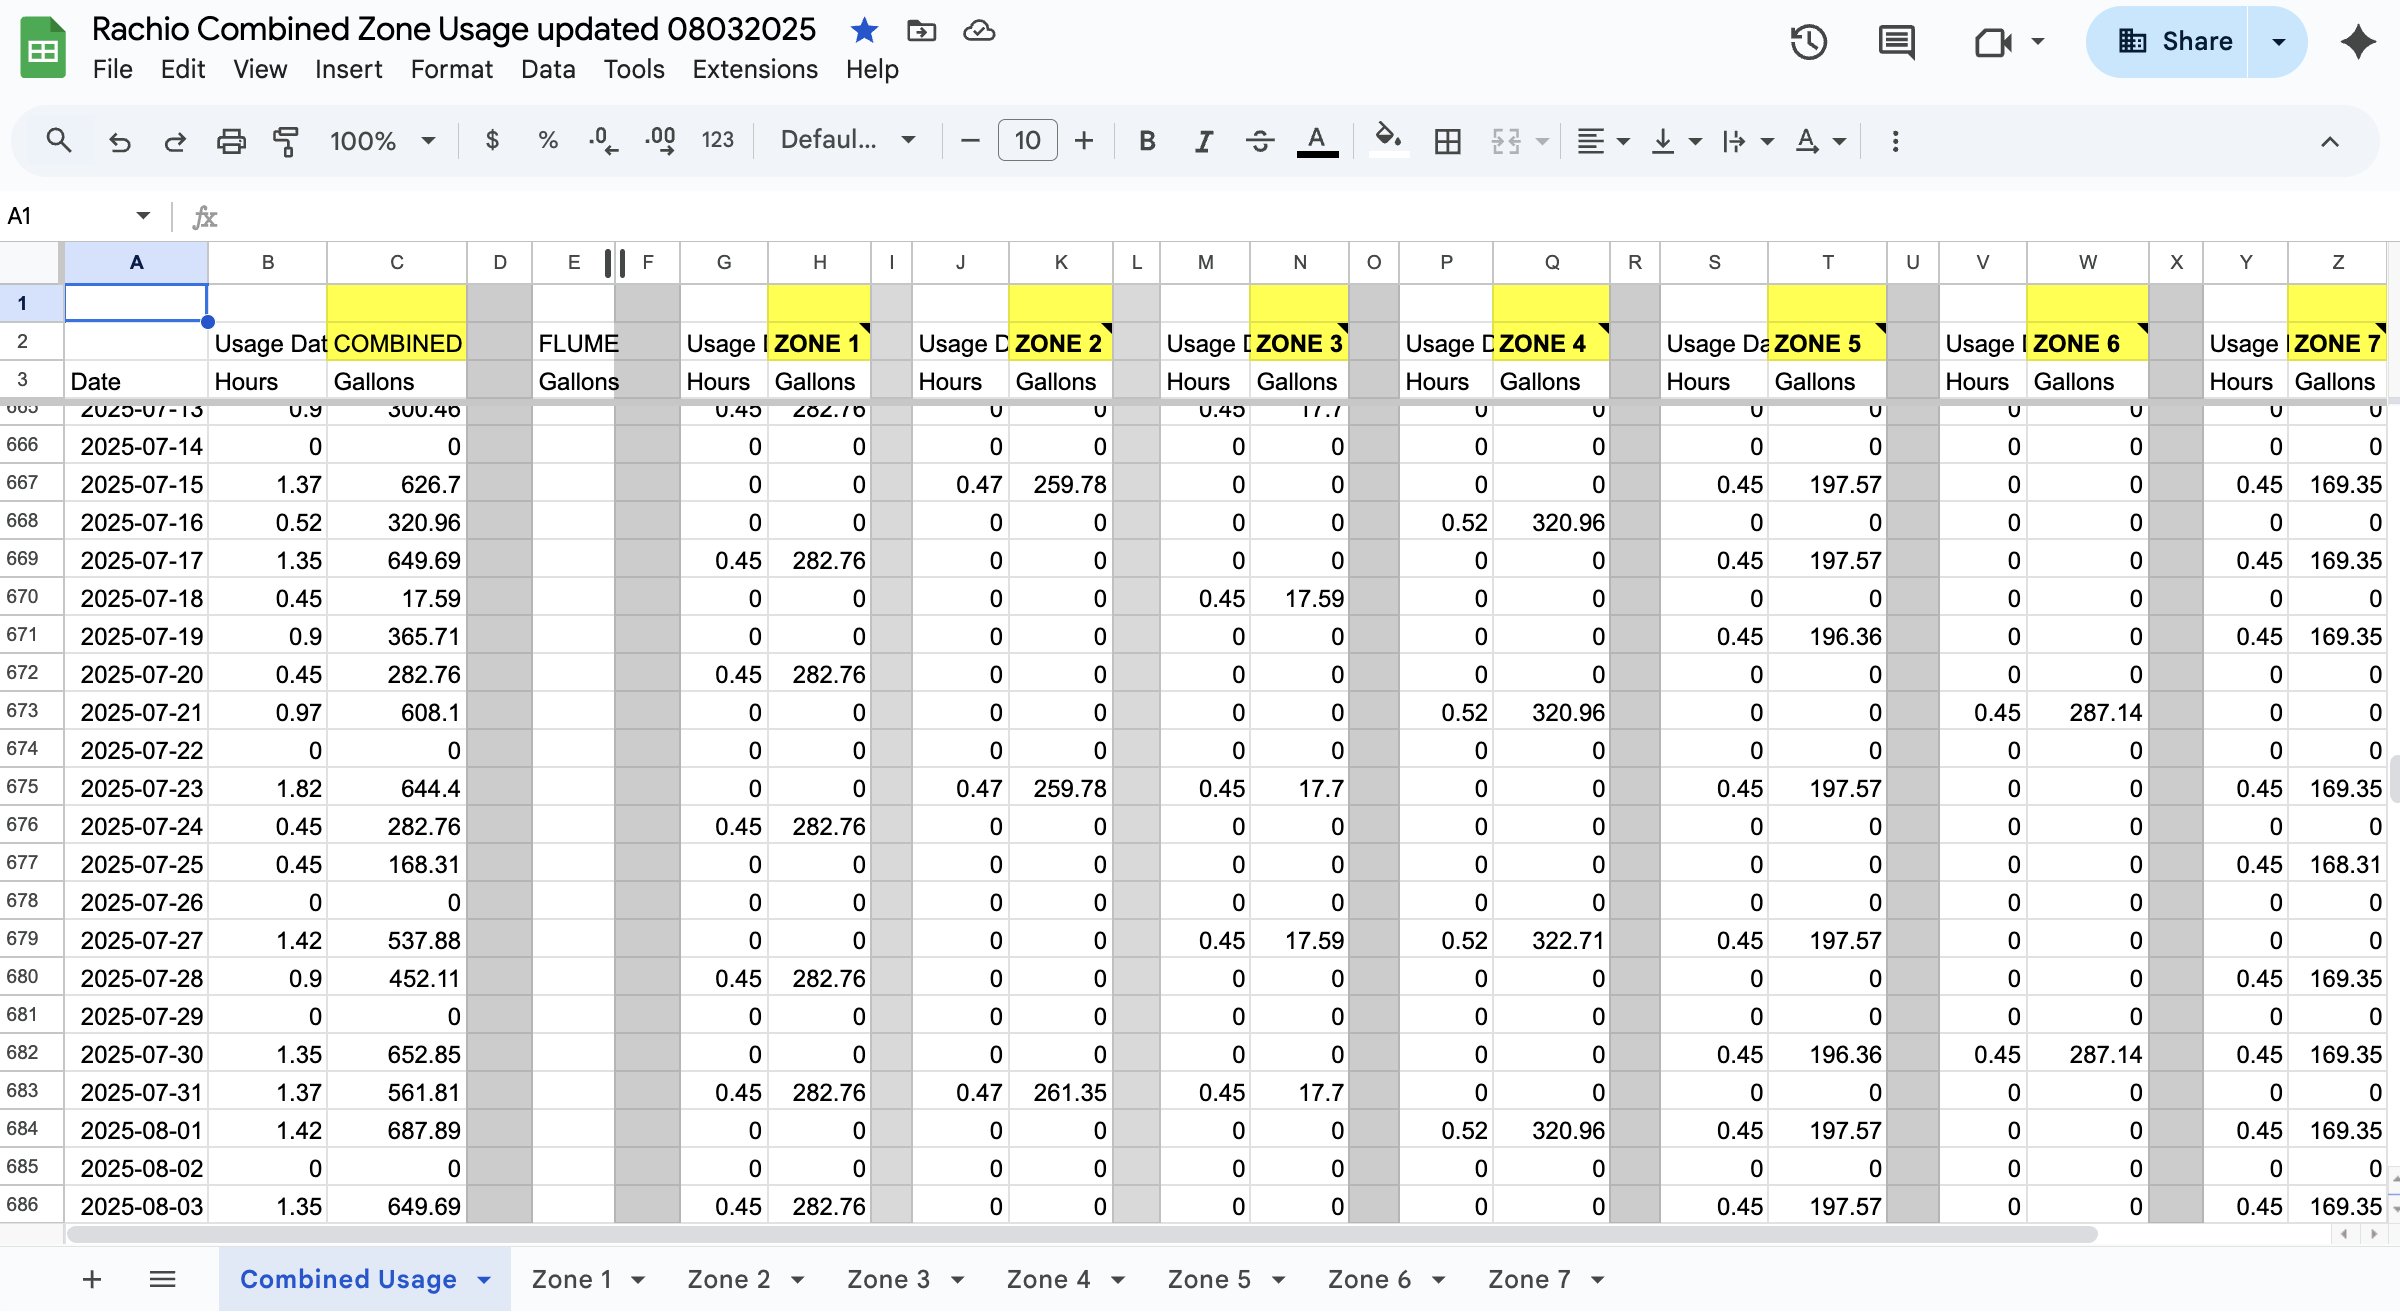Screen dimensions: 2400x1312
Task: Increase decimal places
Action: (660, 141)
